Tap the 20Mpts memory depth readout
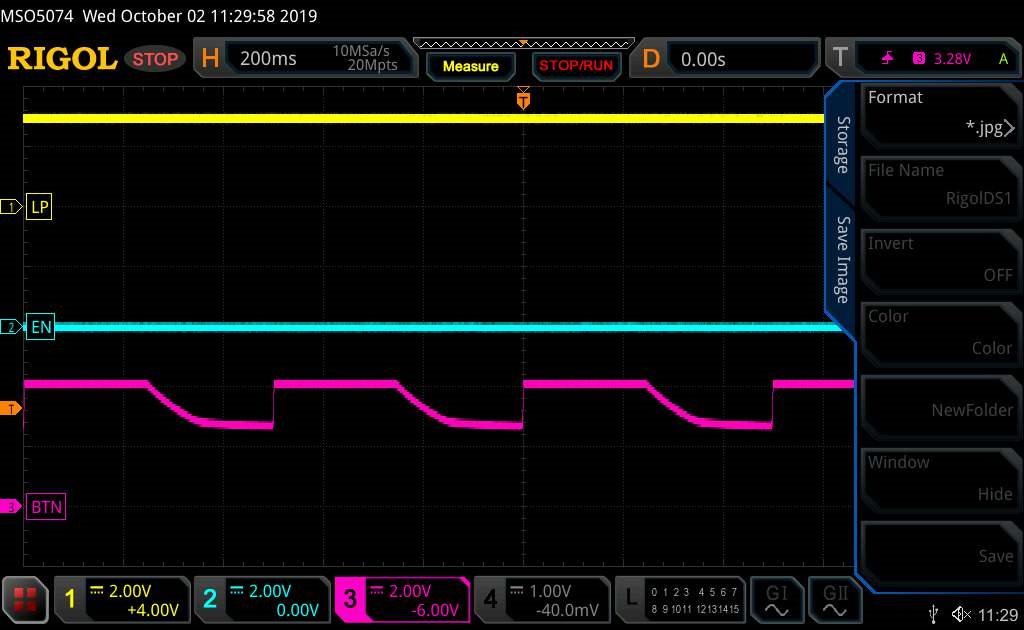The height and width of the screenshot is (630, 1024). pyautogui.click(x=372, y=65)
